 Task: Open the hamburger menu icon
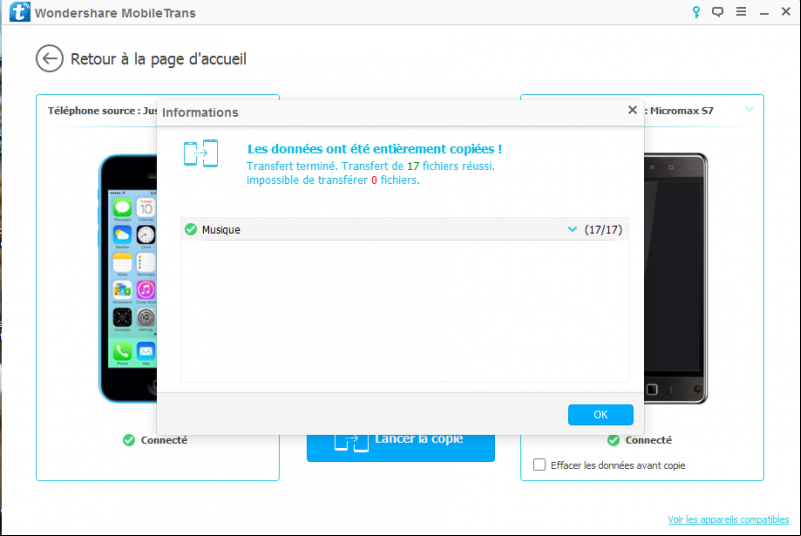click(x=741, y=11)
